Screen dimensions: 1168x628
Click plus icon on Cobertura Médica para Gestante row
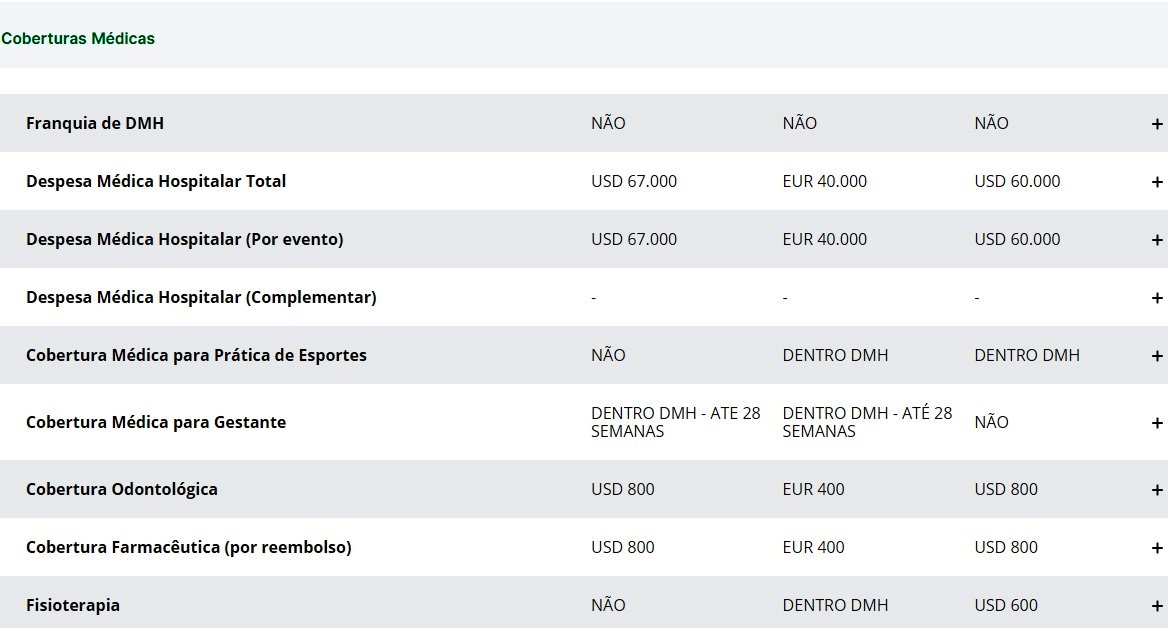[1157, 423]
